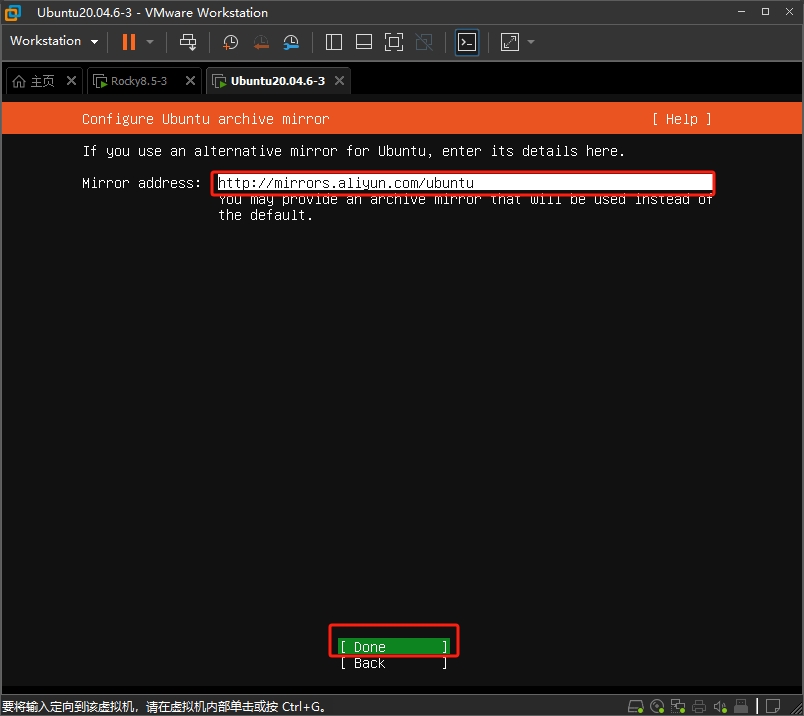This screenshot has height=716, width=804.
Task: Click the message log status icon
Action: point(773,707)
